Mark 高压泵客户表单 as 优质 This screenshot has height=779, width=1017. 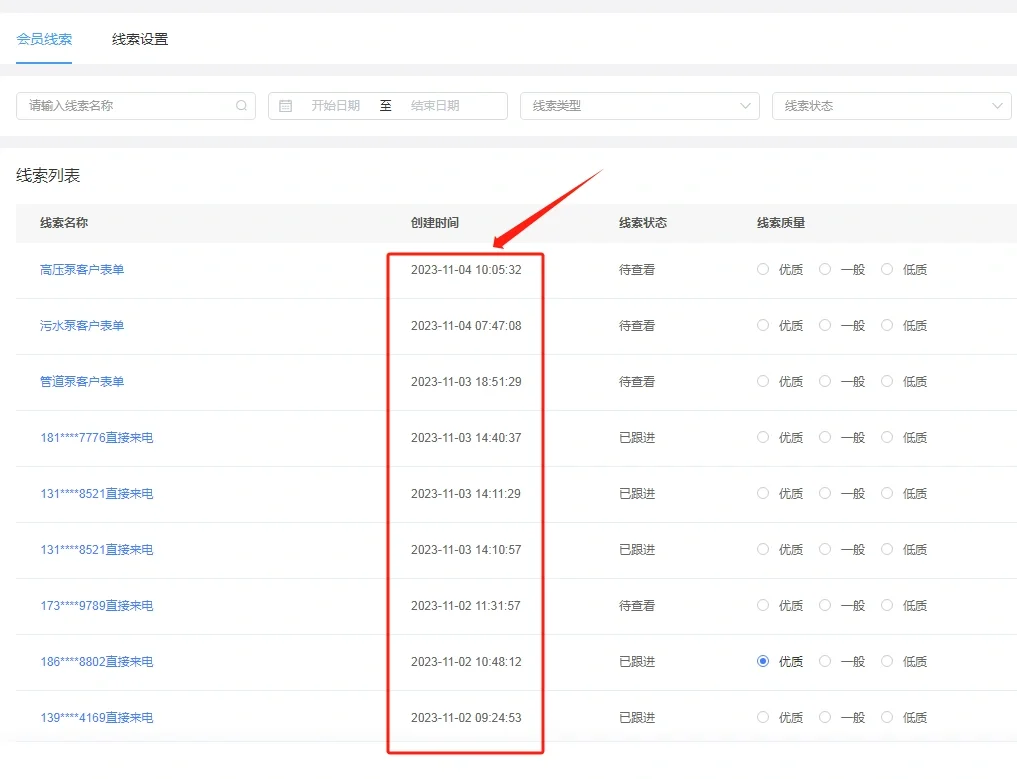[763, 269]
